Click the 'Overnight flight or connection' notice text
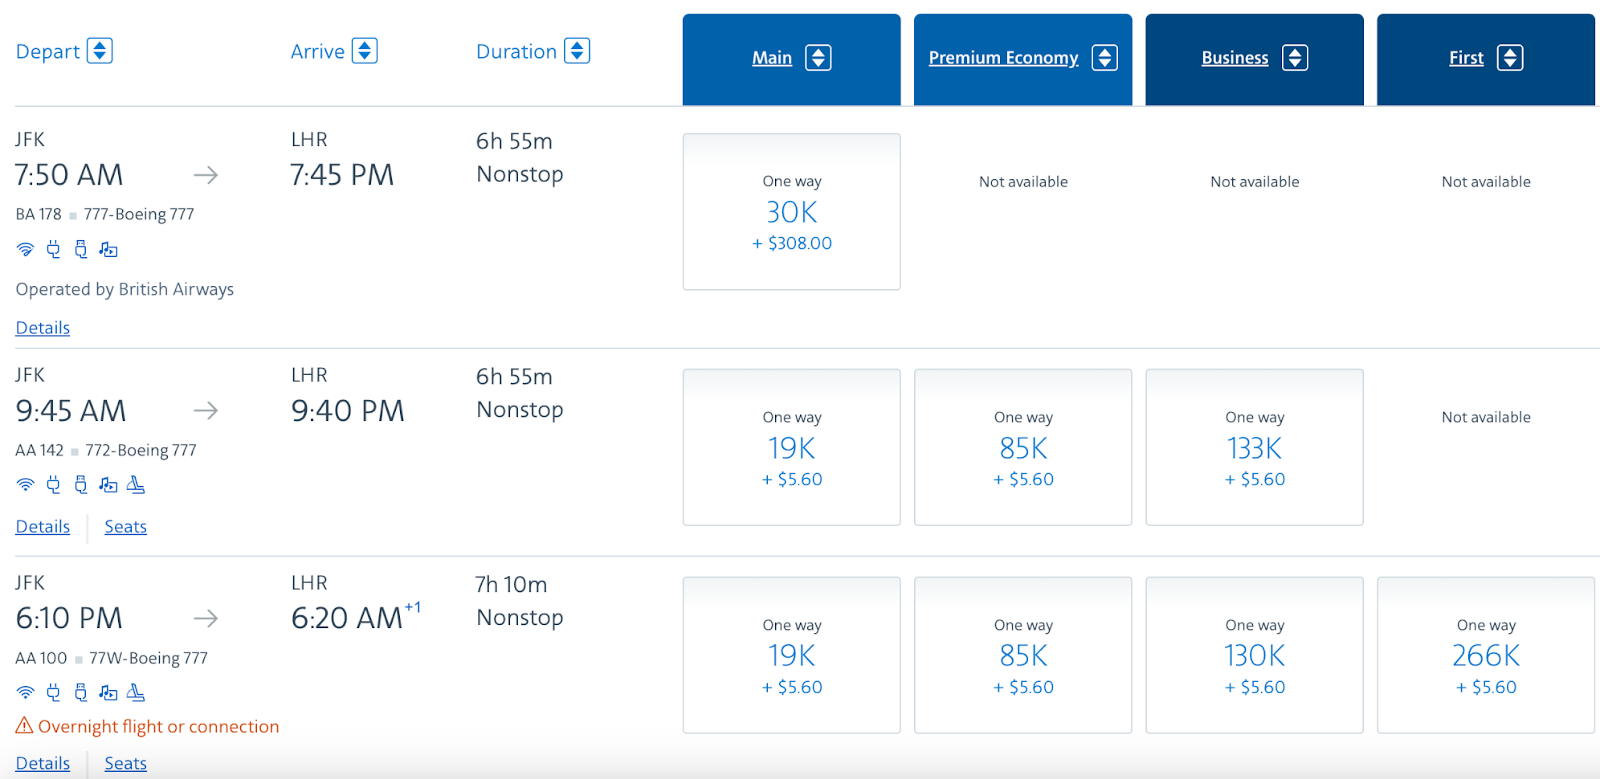Screen dimensions: 1600x779 (158, 727)
